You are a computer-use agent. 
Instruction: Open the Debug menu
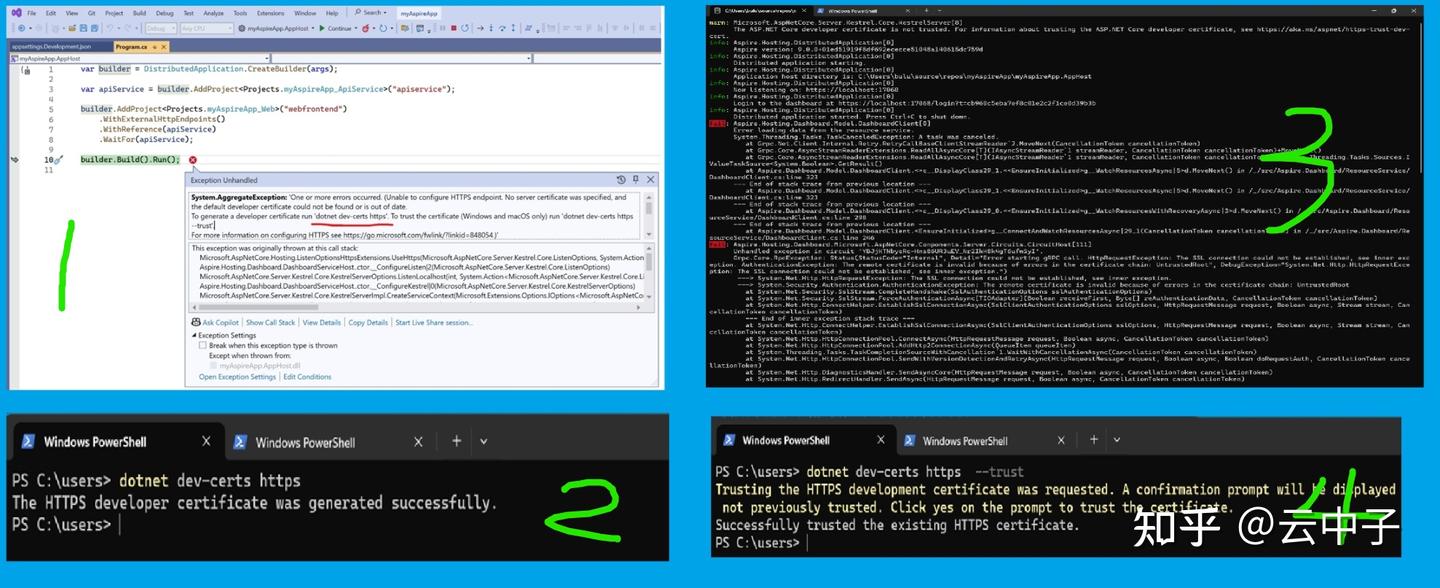click(x=164, y=15)
